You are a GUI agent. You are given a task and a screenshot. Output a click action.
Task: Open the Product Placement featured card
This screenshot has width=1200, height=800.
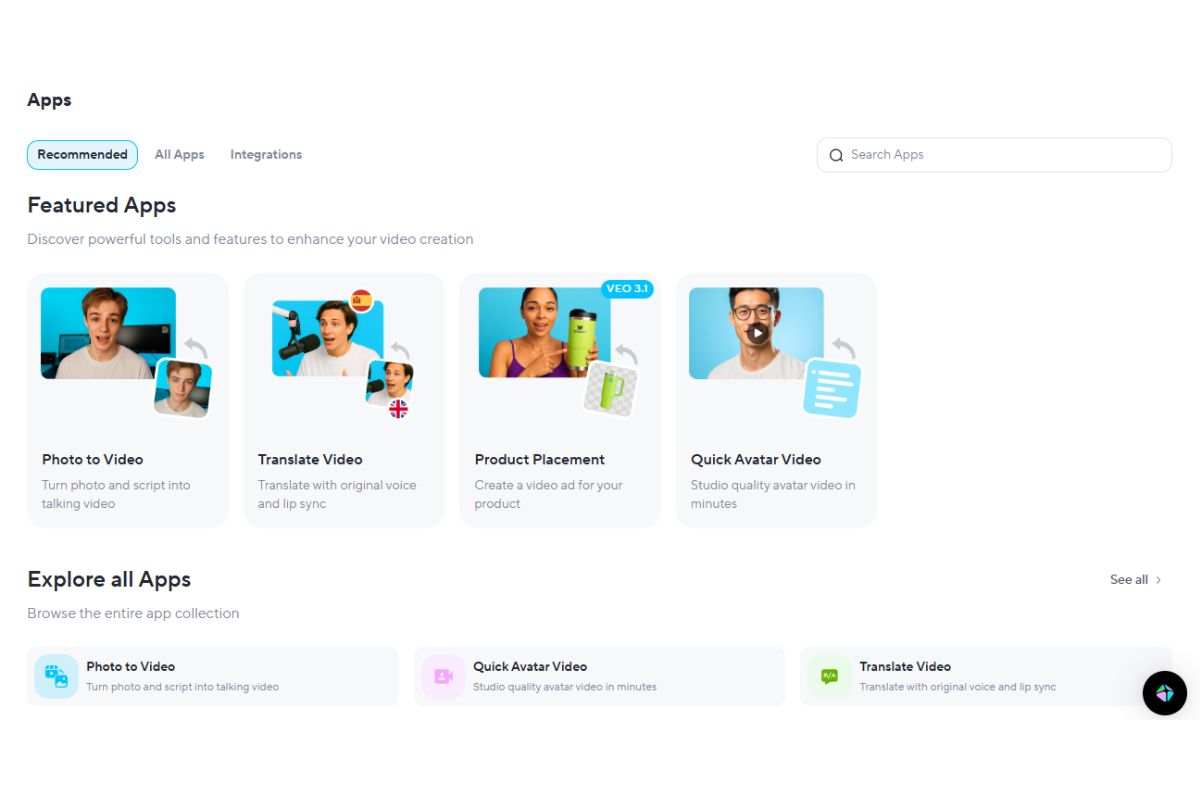(559, 400)
